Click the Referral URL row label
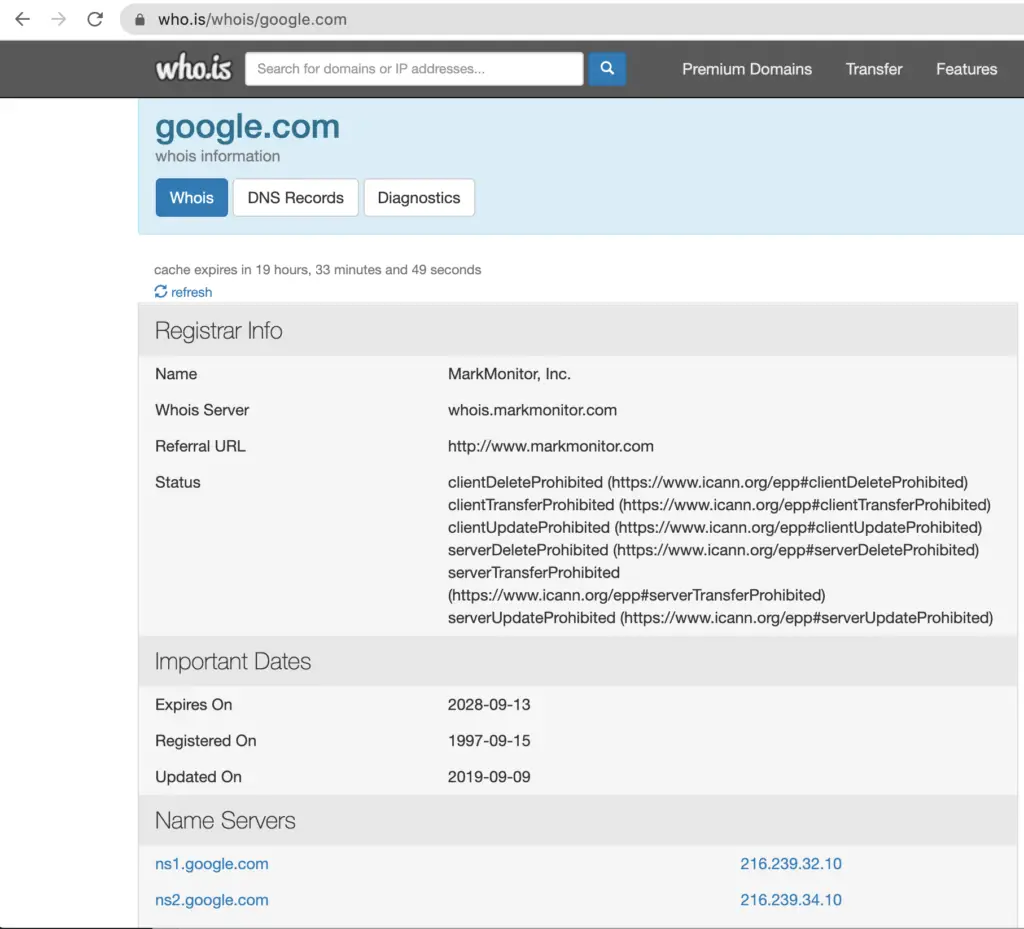Screen dimensions: 1024x929 coord(200,446)
